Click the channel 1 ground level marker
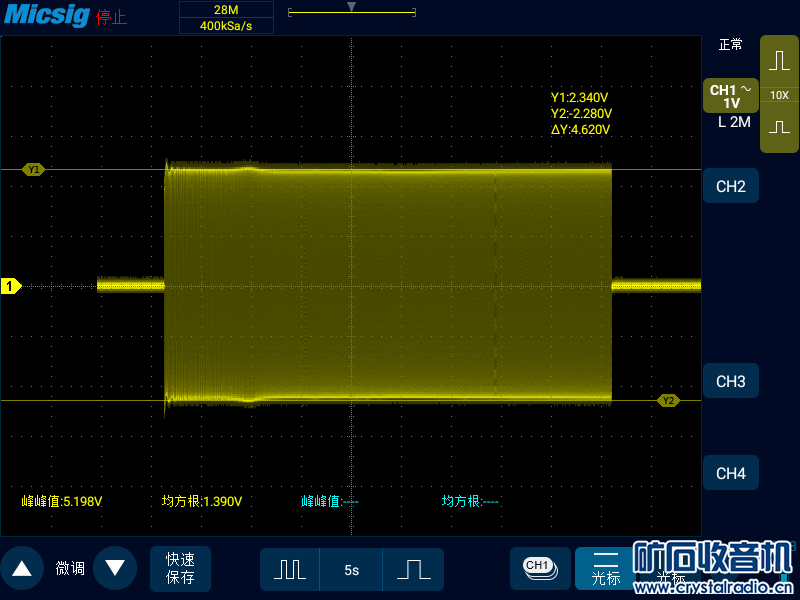 pyautogui.click(x=10, y=287)
